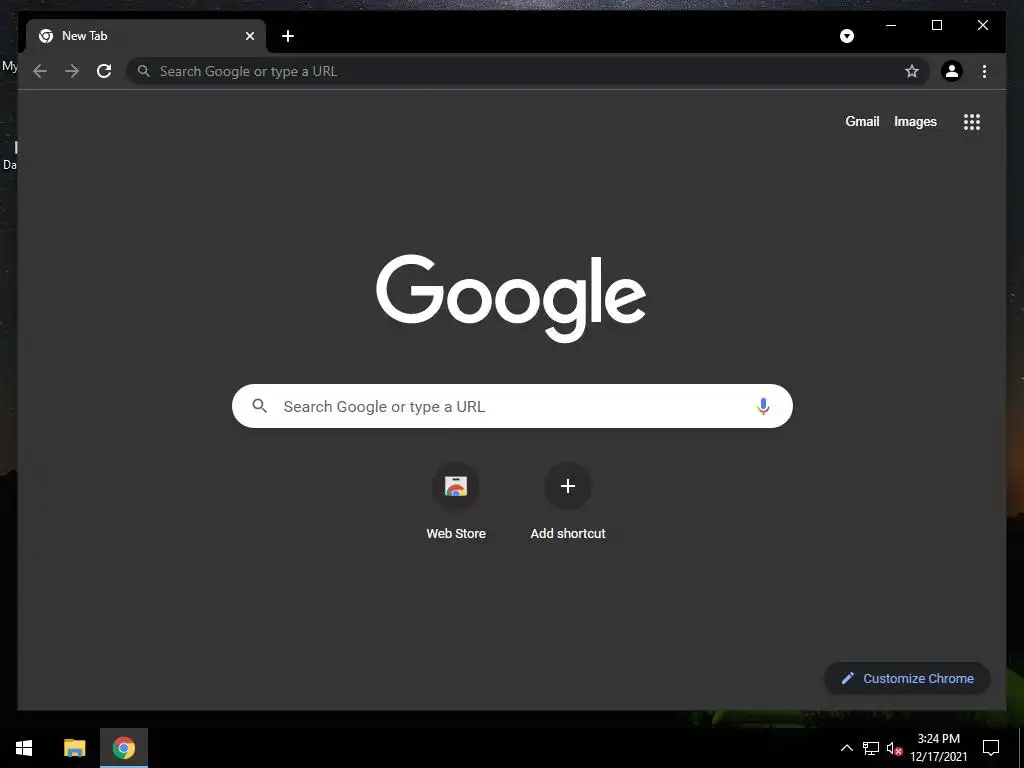1024x768 pixels.
Task: Maximize the Chrome window
Action: [936, 25]
